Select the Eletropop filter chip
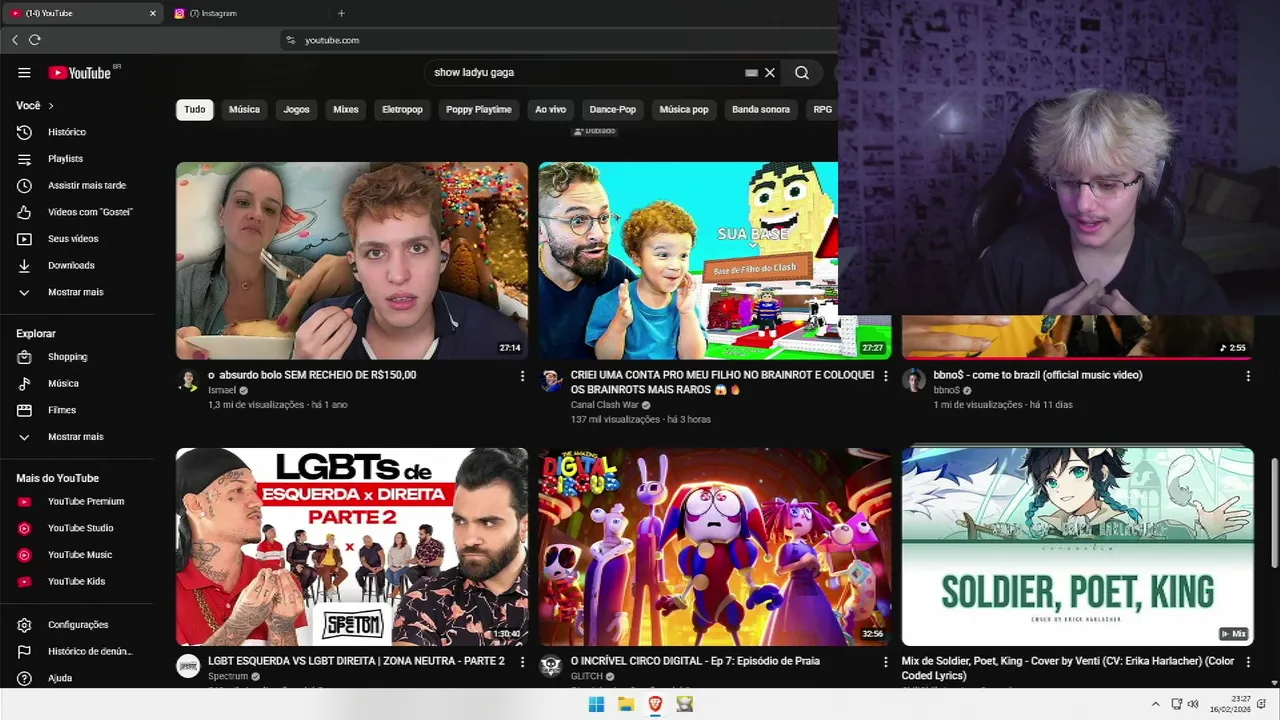The height and width of the screenshot is (720, 1280). coord(402,110)
